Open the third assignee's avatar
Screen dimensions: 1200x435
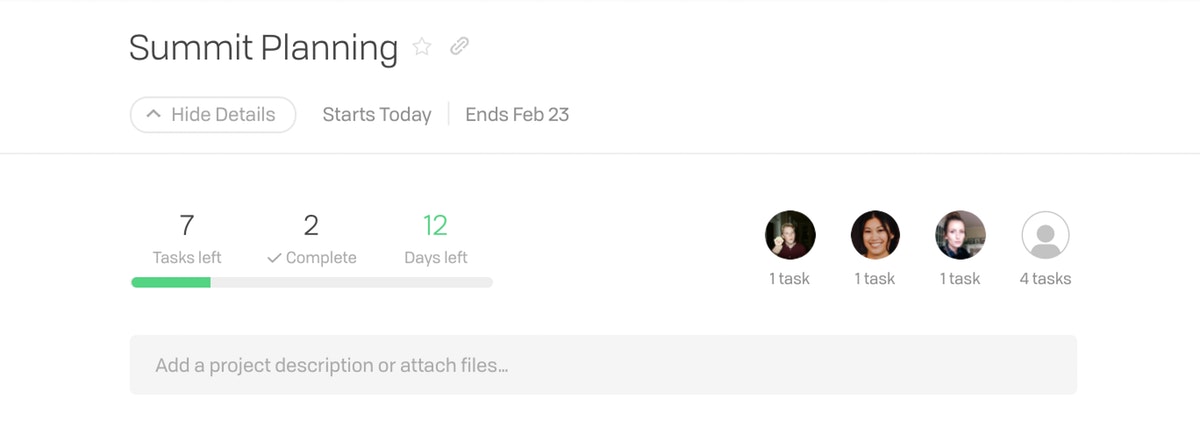tap(960, 235)
